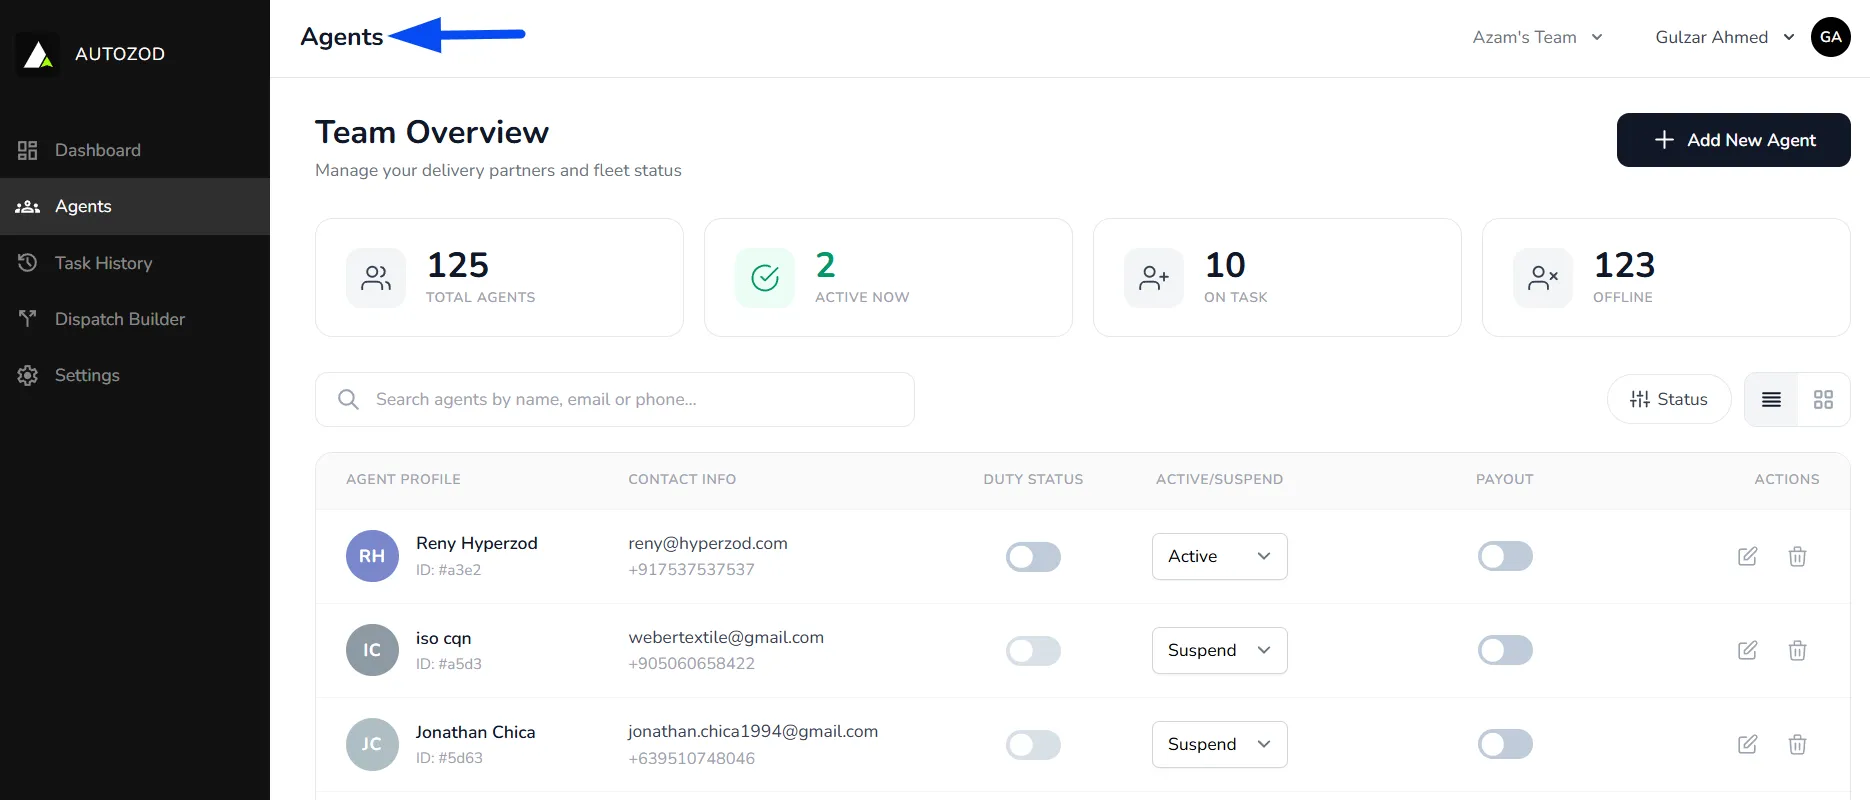1870x800 pixels.
Task: Open Suspend dropdown for Jonathan Chica
Action: click(1220, 744)
